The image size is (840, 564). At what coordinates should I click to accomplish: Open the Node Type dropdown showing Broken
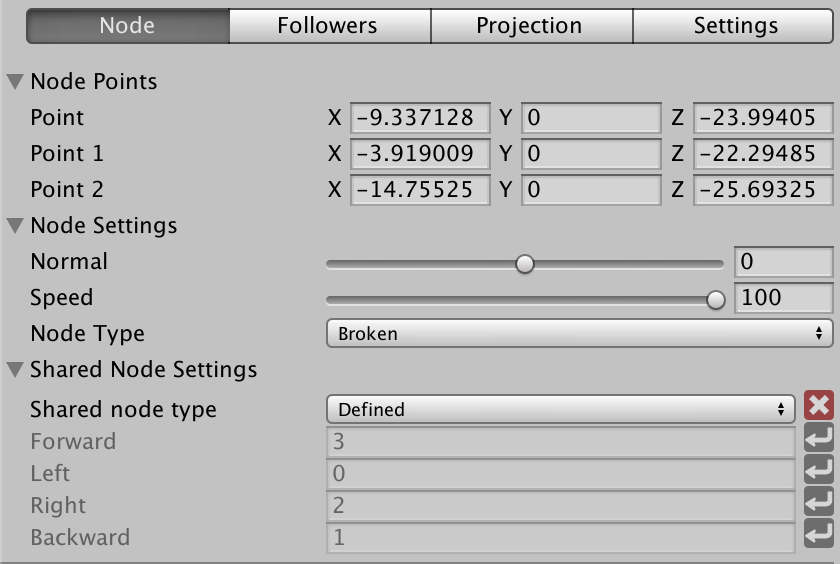580,333
